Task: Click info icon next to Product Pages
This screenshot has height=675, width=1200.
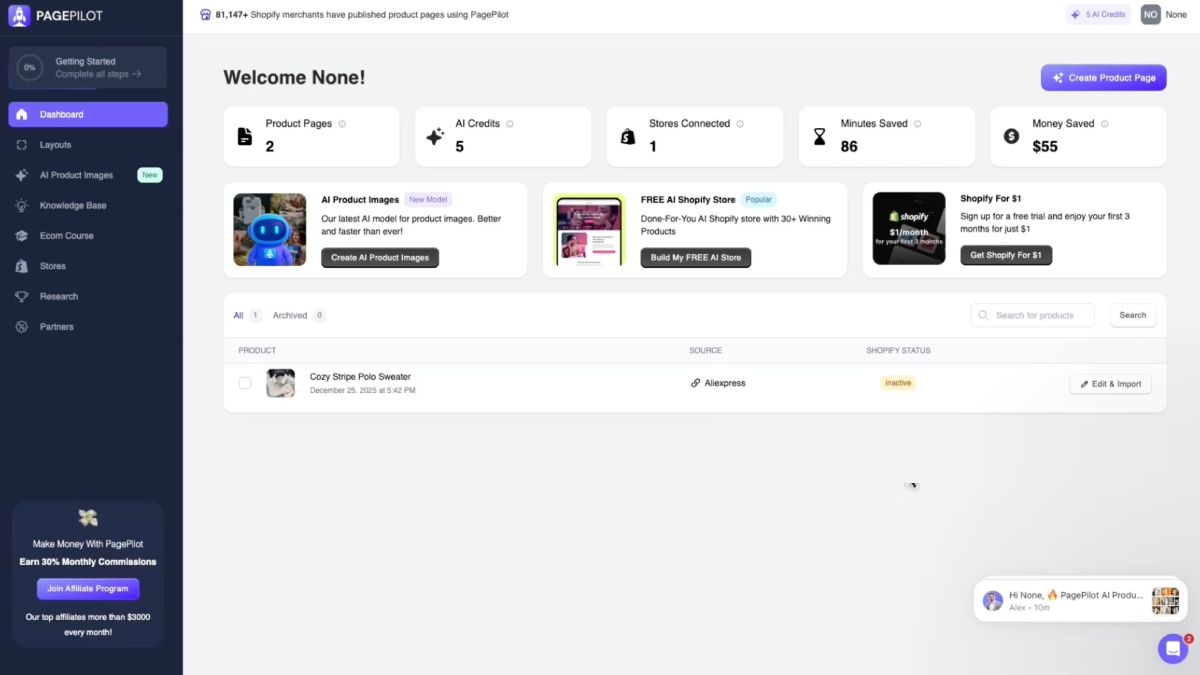Action: click(x=342, y=124)
